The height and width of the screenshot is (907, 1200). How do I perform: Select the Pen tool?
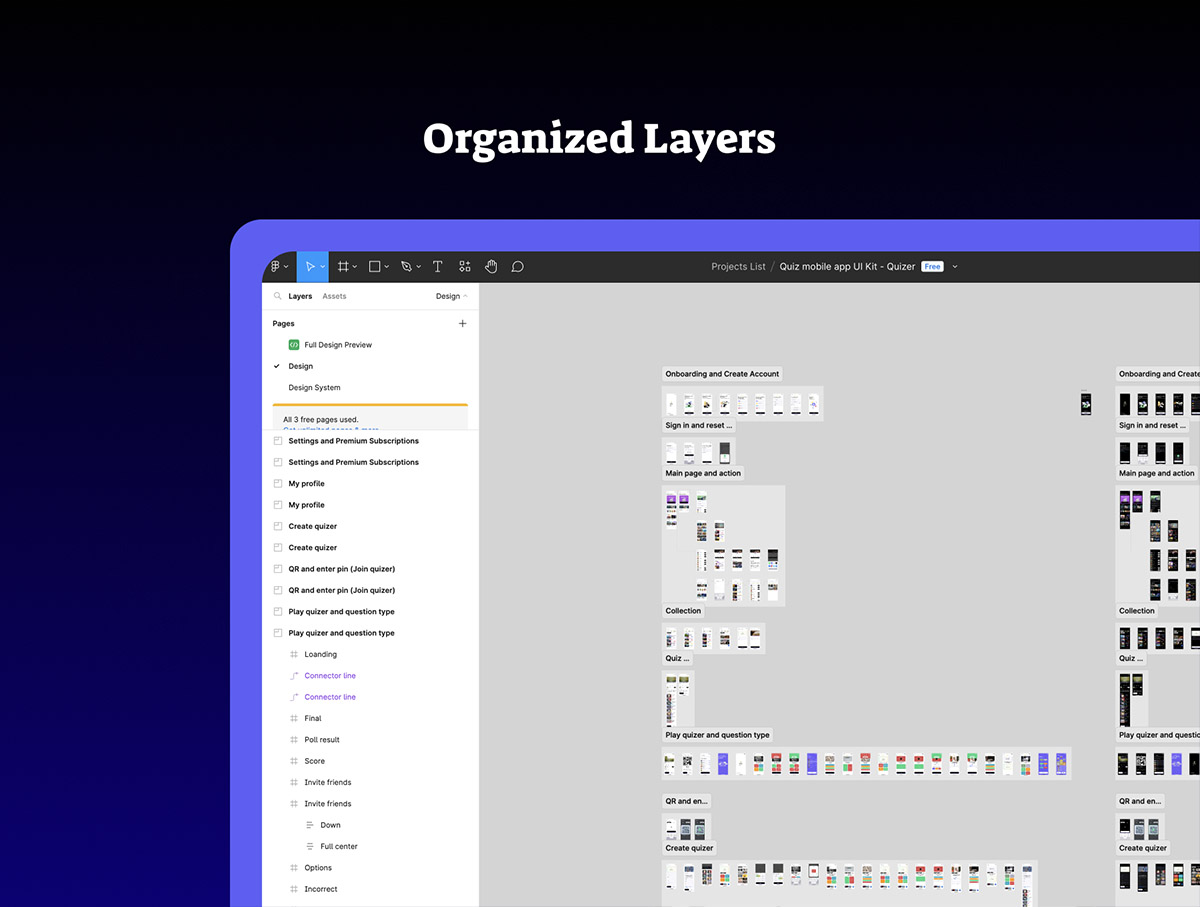[405, 267]
